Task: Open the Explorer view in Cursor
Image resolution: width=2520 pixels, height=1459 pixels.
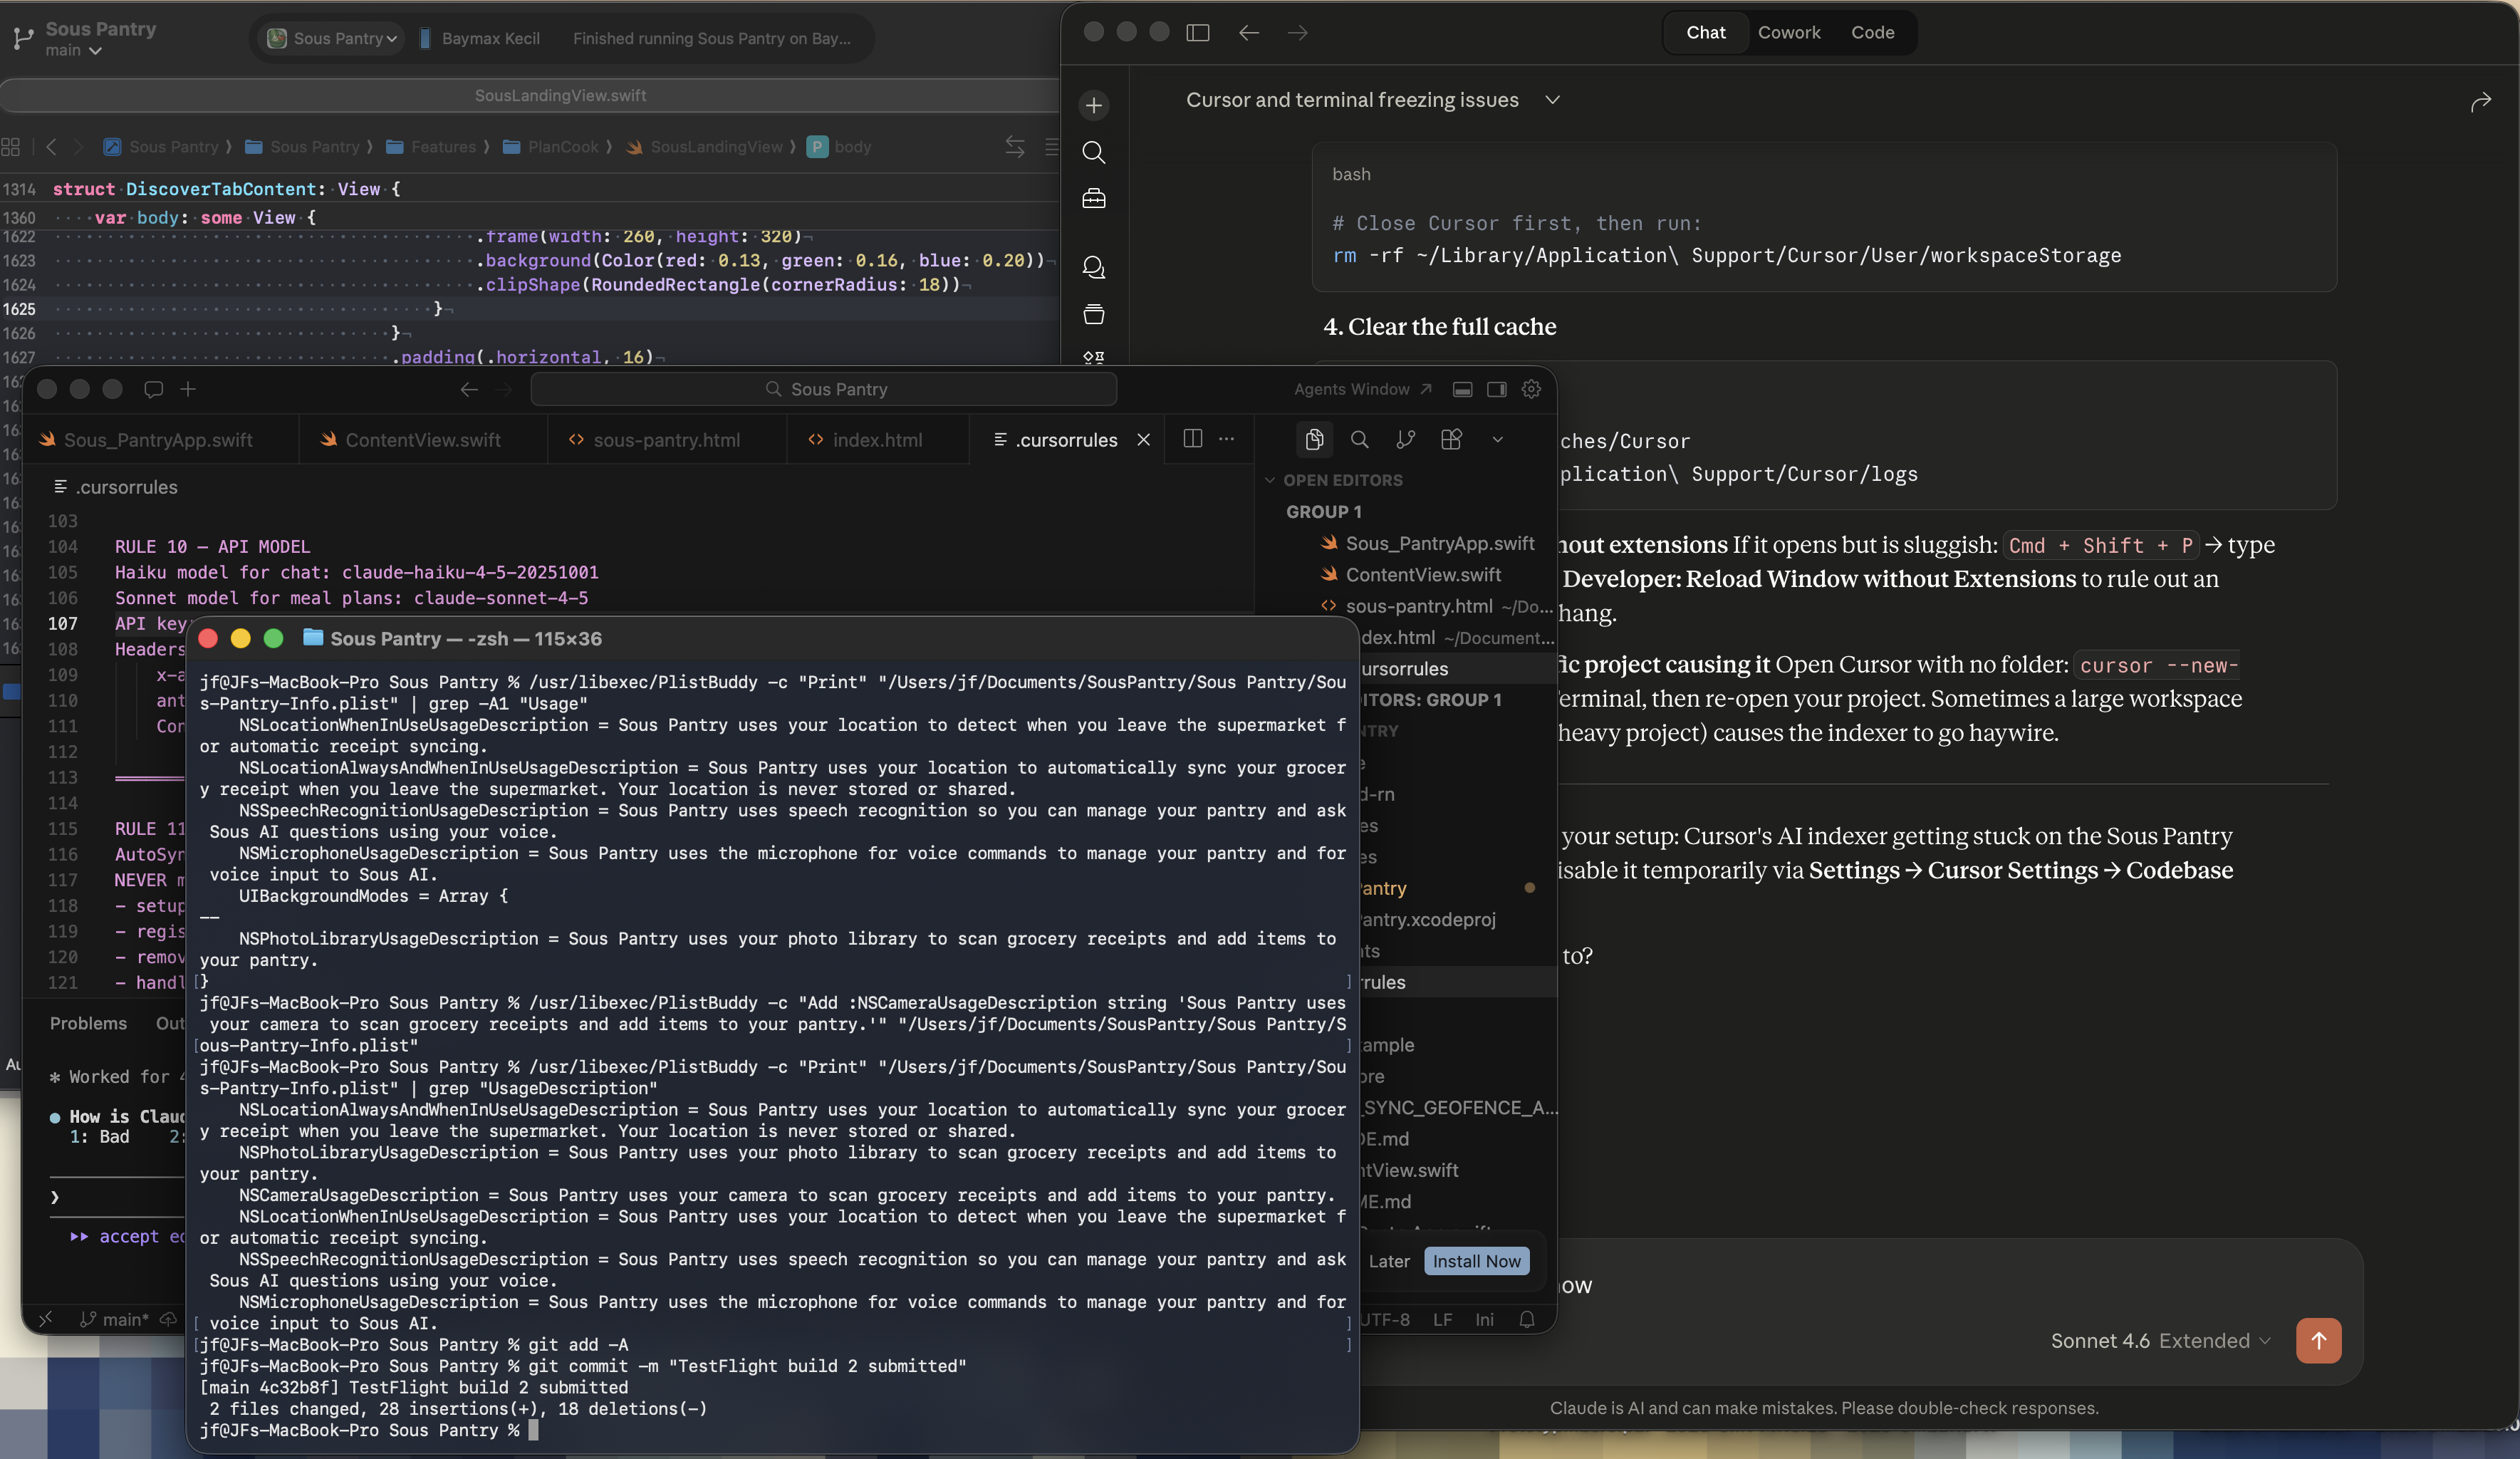Action: tap(1314, 439)
